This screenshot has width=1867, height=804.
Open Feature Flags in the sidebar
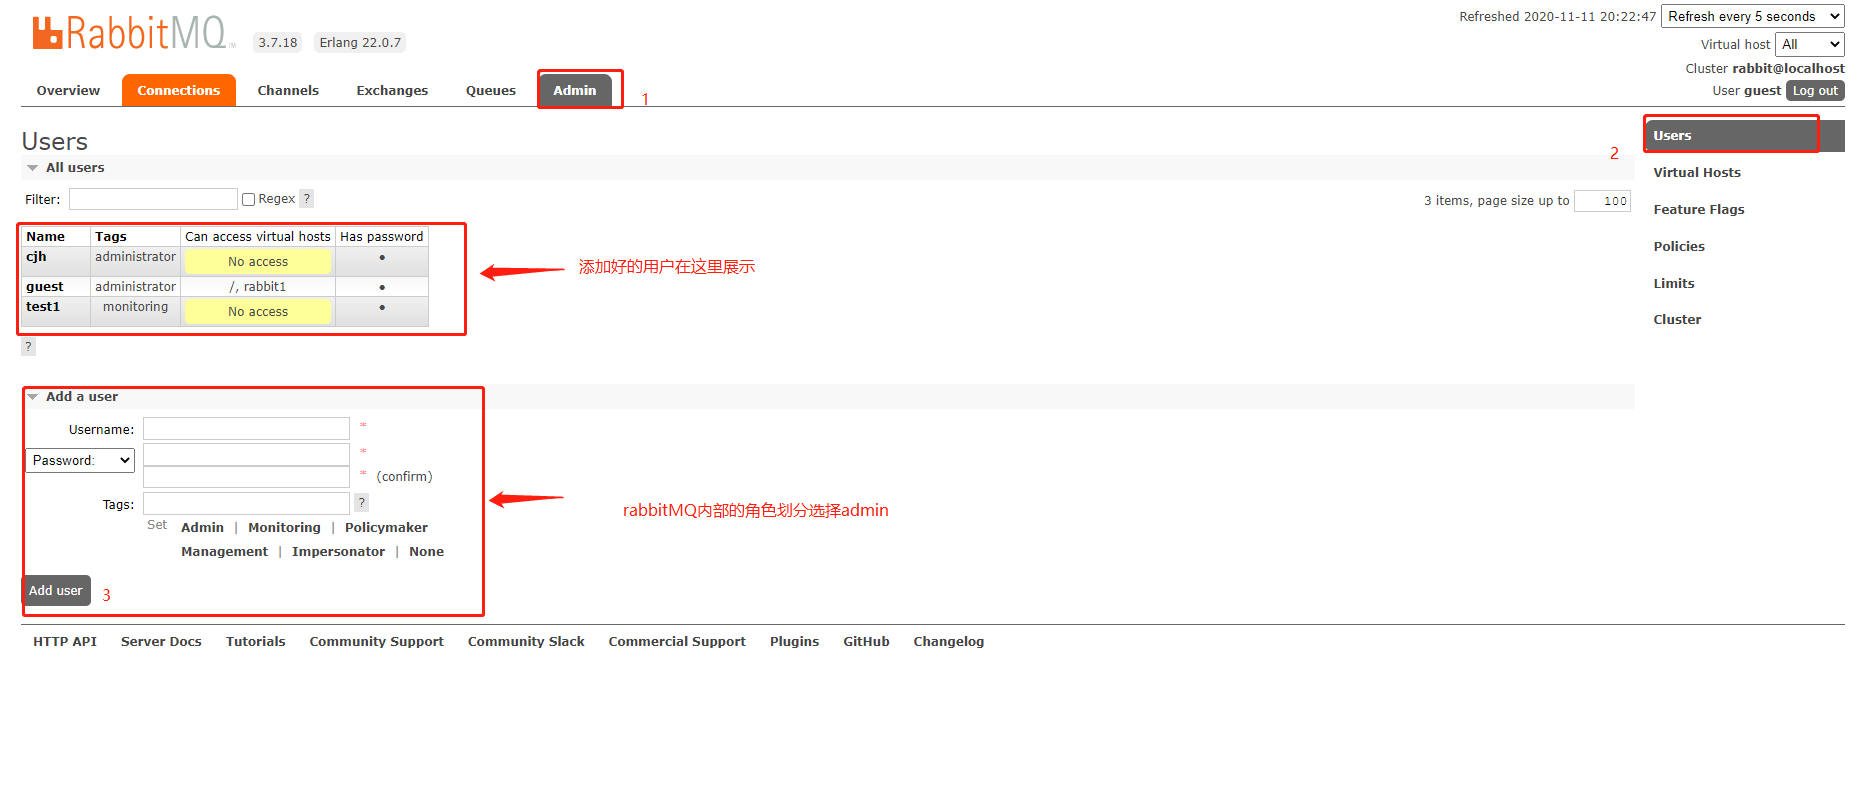coord(1699,210)
